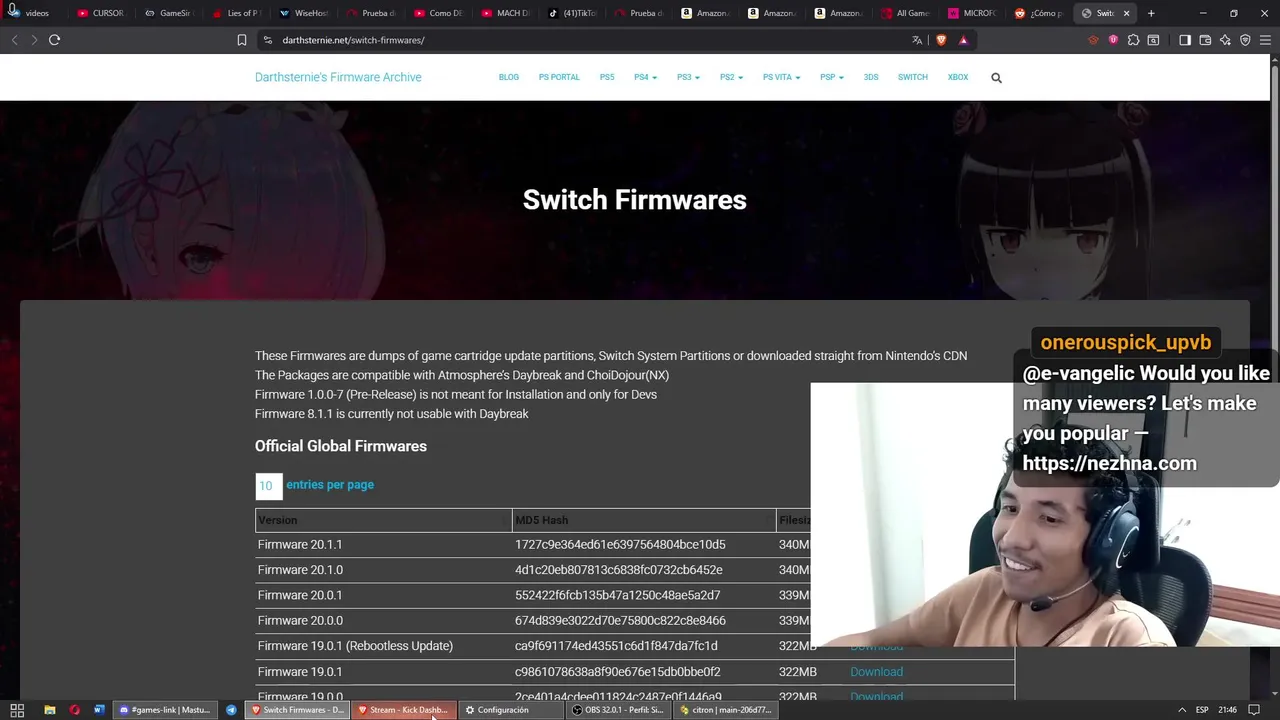Open the BLOG menu item
The width and height of the screenshot is (1280, 720).
pyautogui.click(x=509, y=77)
